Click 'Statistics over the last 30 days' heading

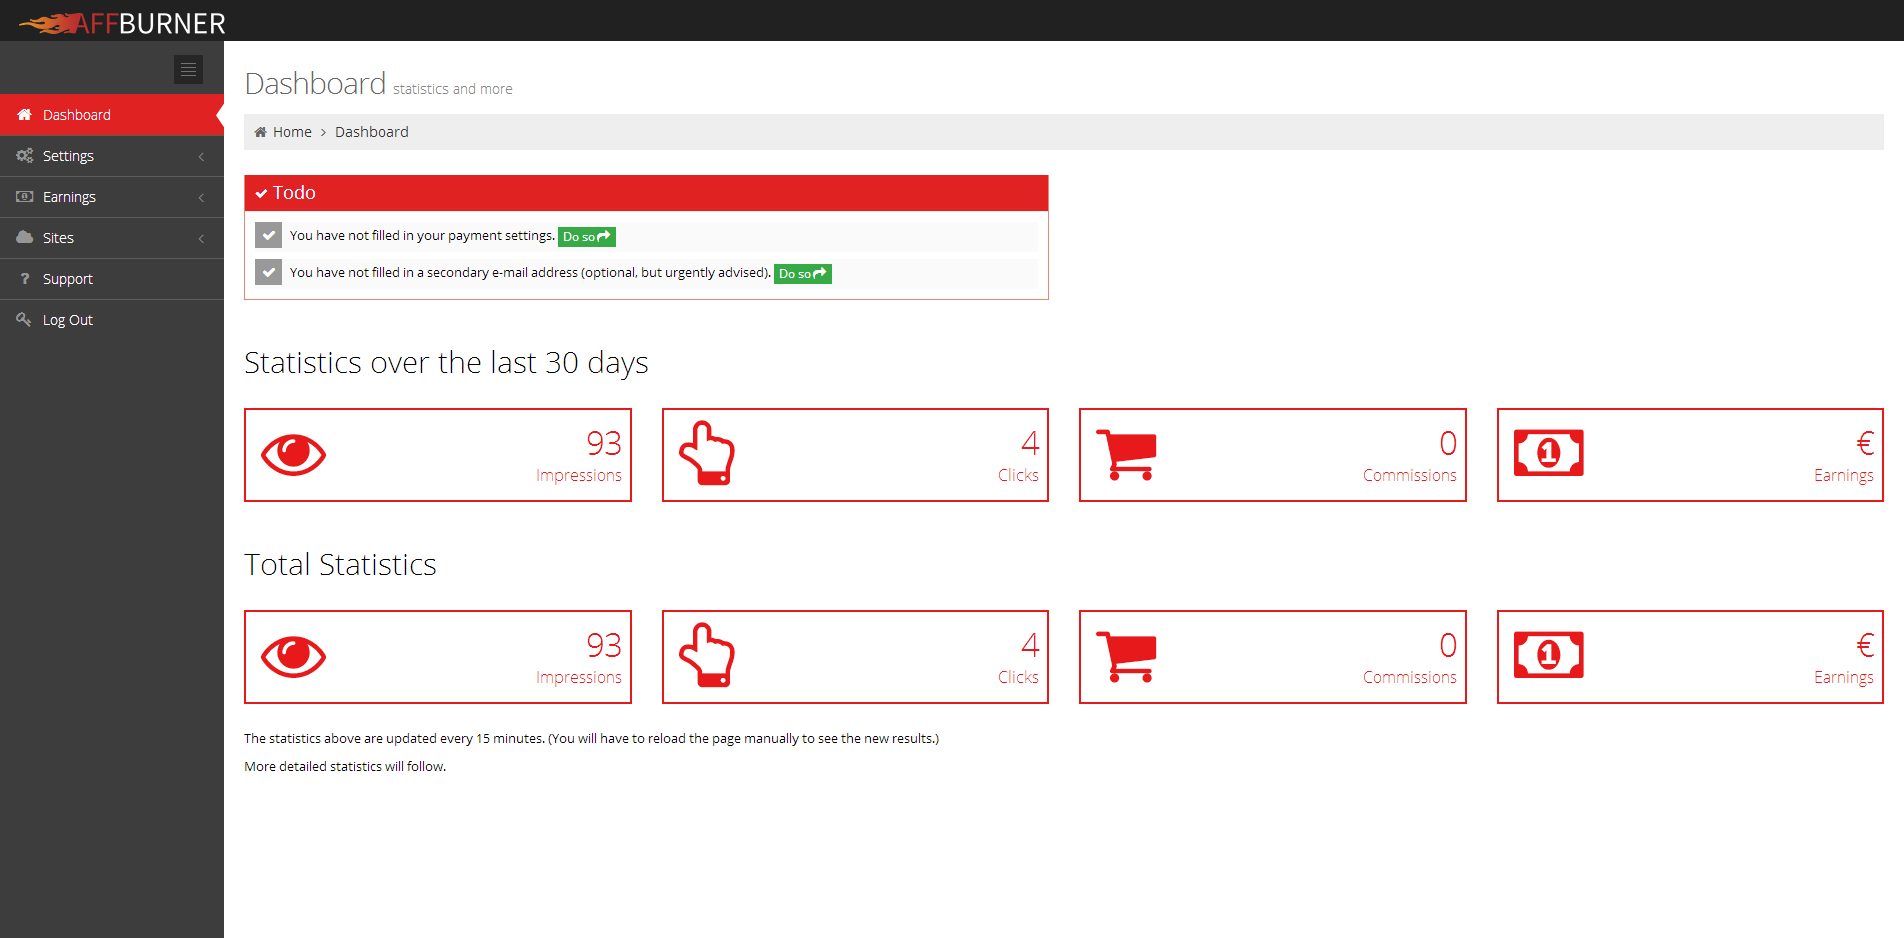(x=446, y=363)
